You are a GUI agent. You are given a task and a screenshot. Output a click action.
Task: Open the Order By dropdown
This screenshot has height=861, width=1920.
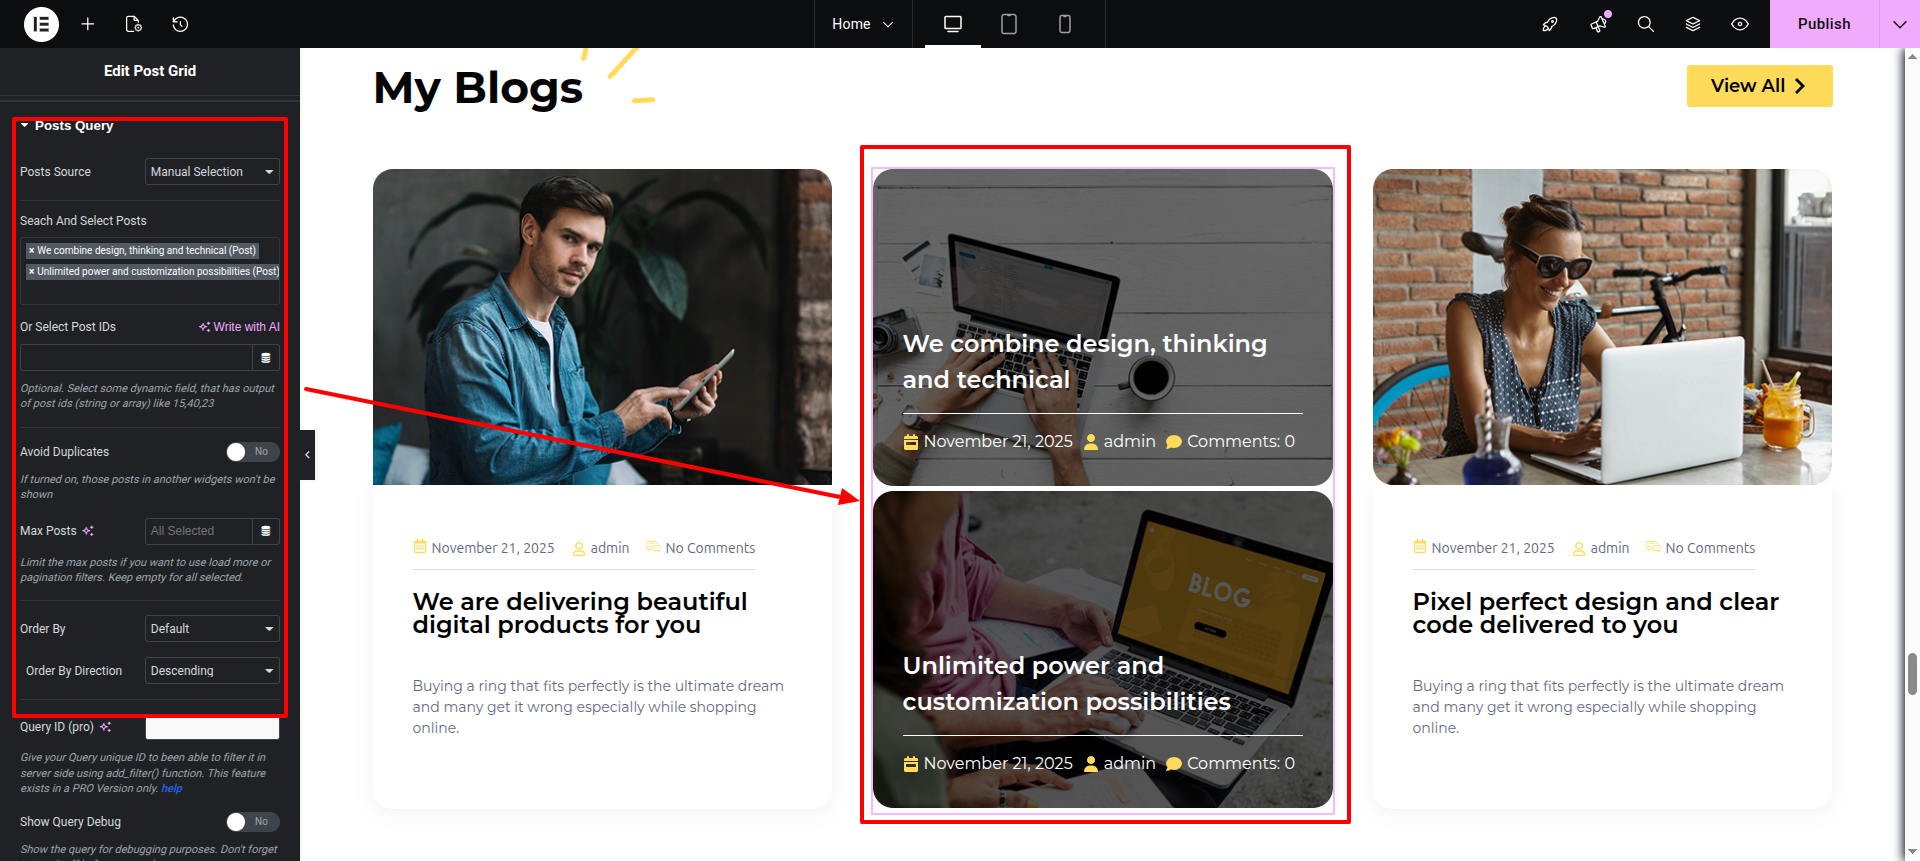pyautogui.click(x=212, y=629)
